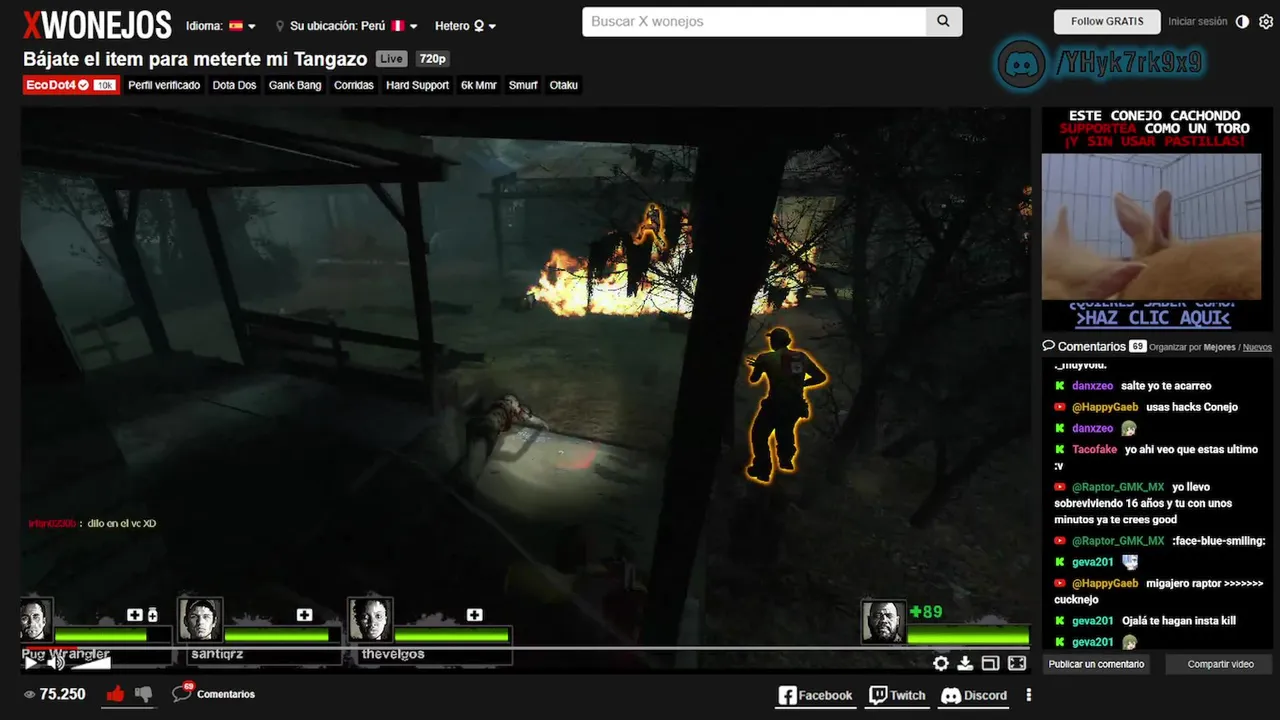
Task: Click the 10k subscriber count badge
Action: (x=105, y=85)
